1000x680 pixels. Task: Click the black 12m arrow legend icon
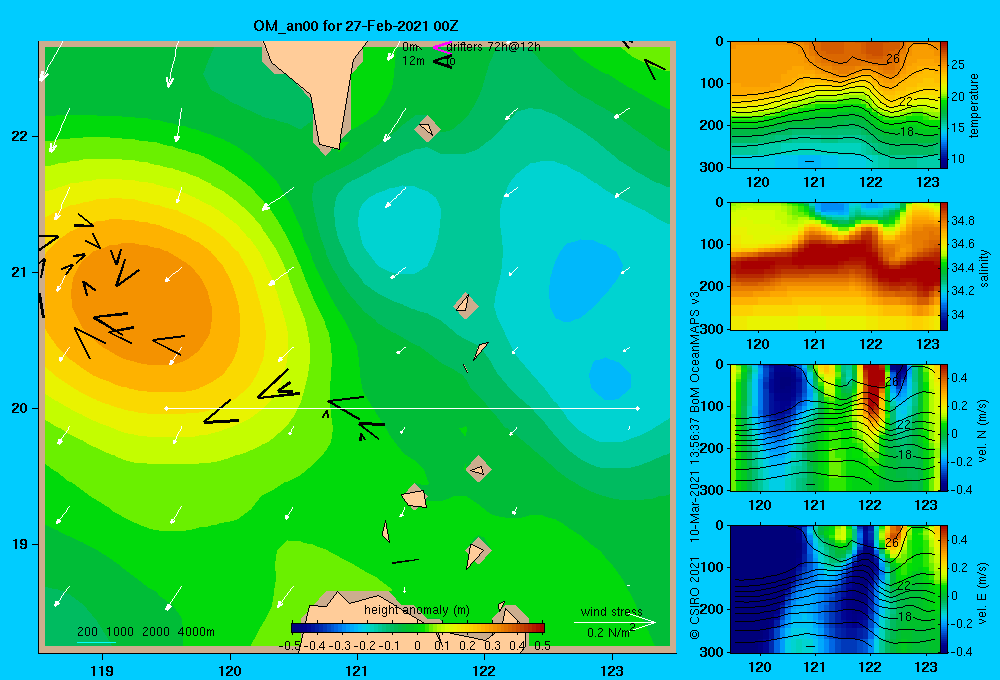[x=443, y=61]
